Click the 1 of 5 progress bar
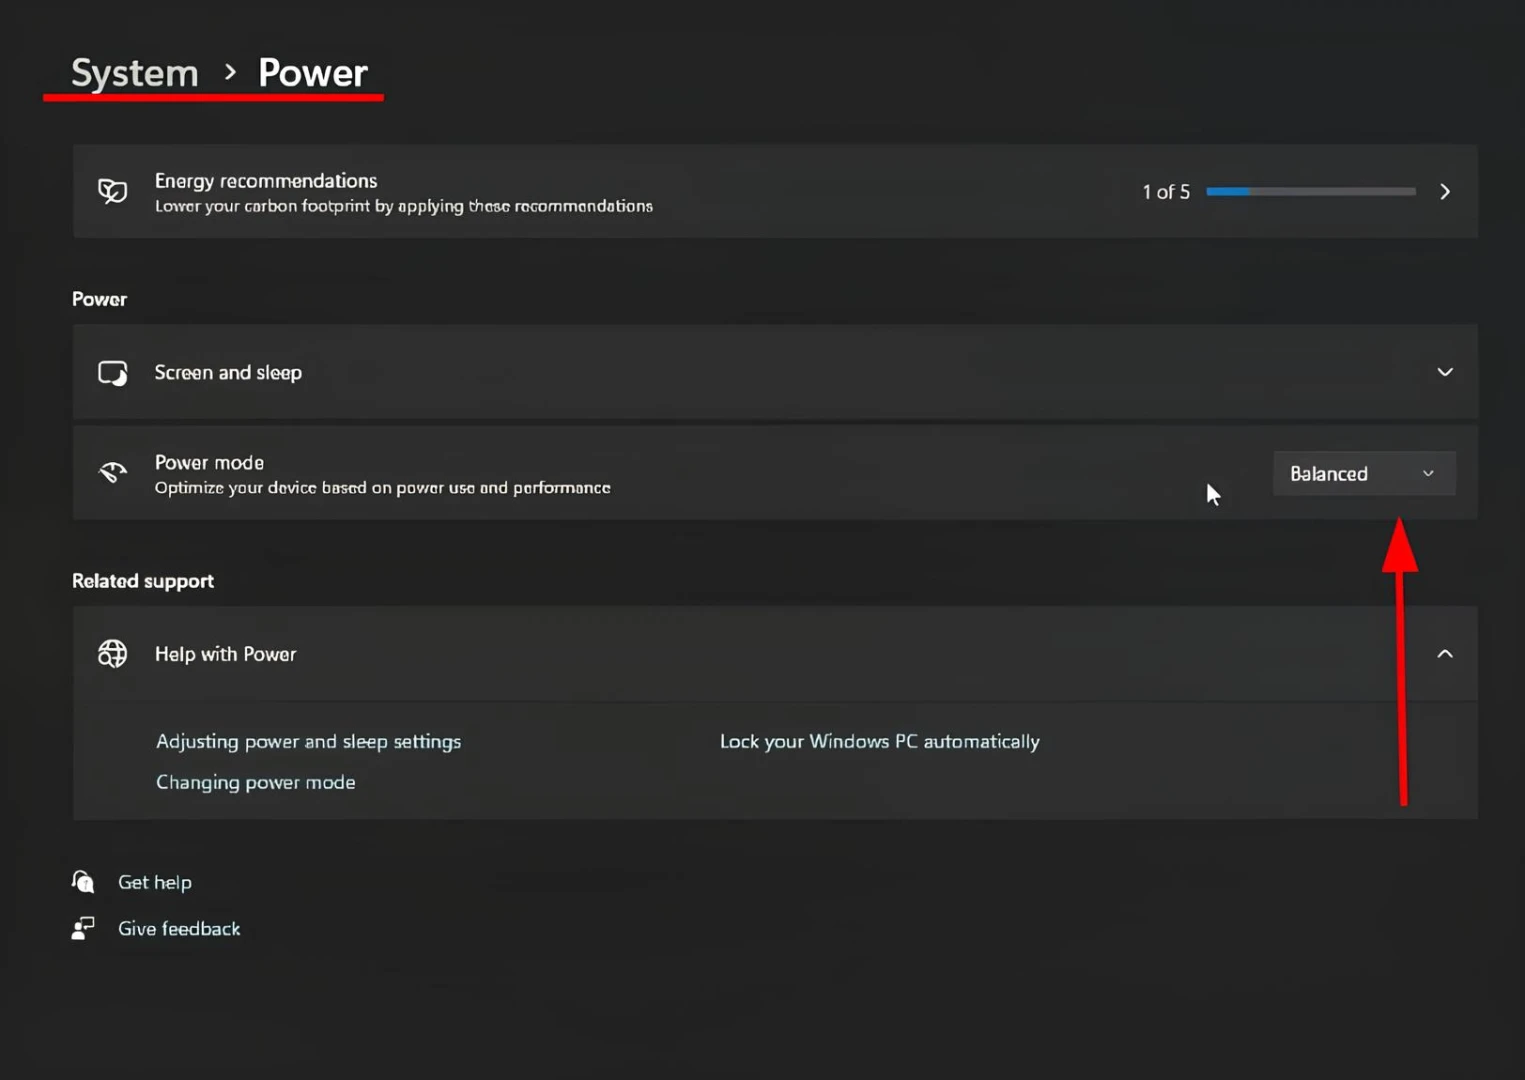 click(1311, 191)
